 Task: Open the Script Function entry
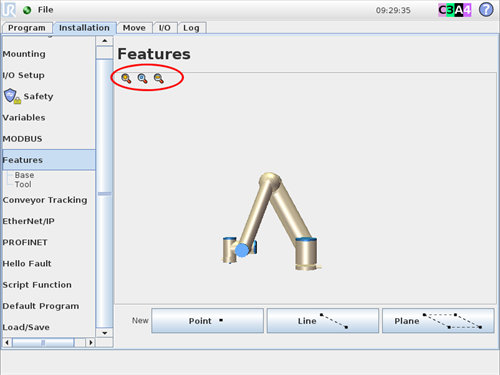(x=37, y=285)
